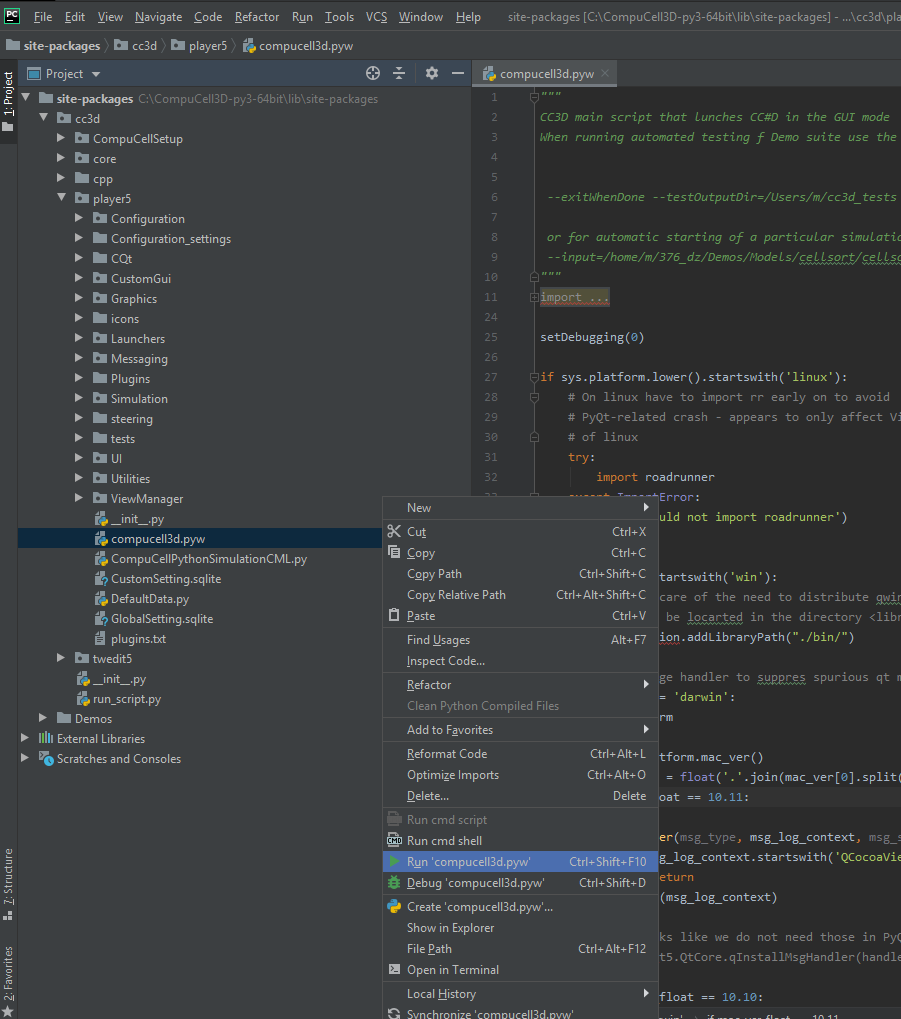Select the compucell3d.pyw editor tab
901x1019 pixels.
(x=546, y=73)
